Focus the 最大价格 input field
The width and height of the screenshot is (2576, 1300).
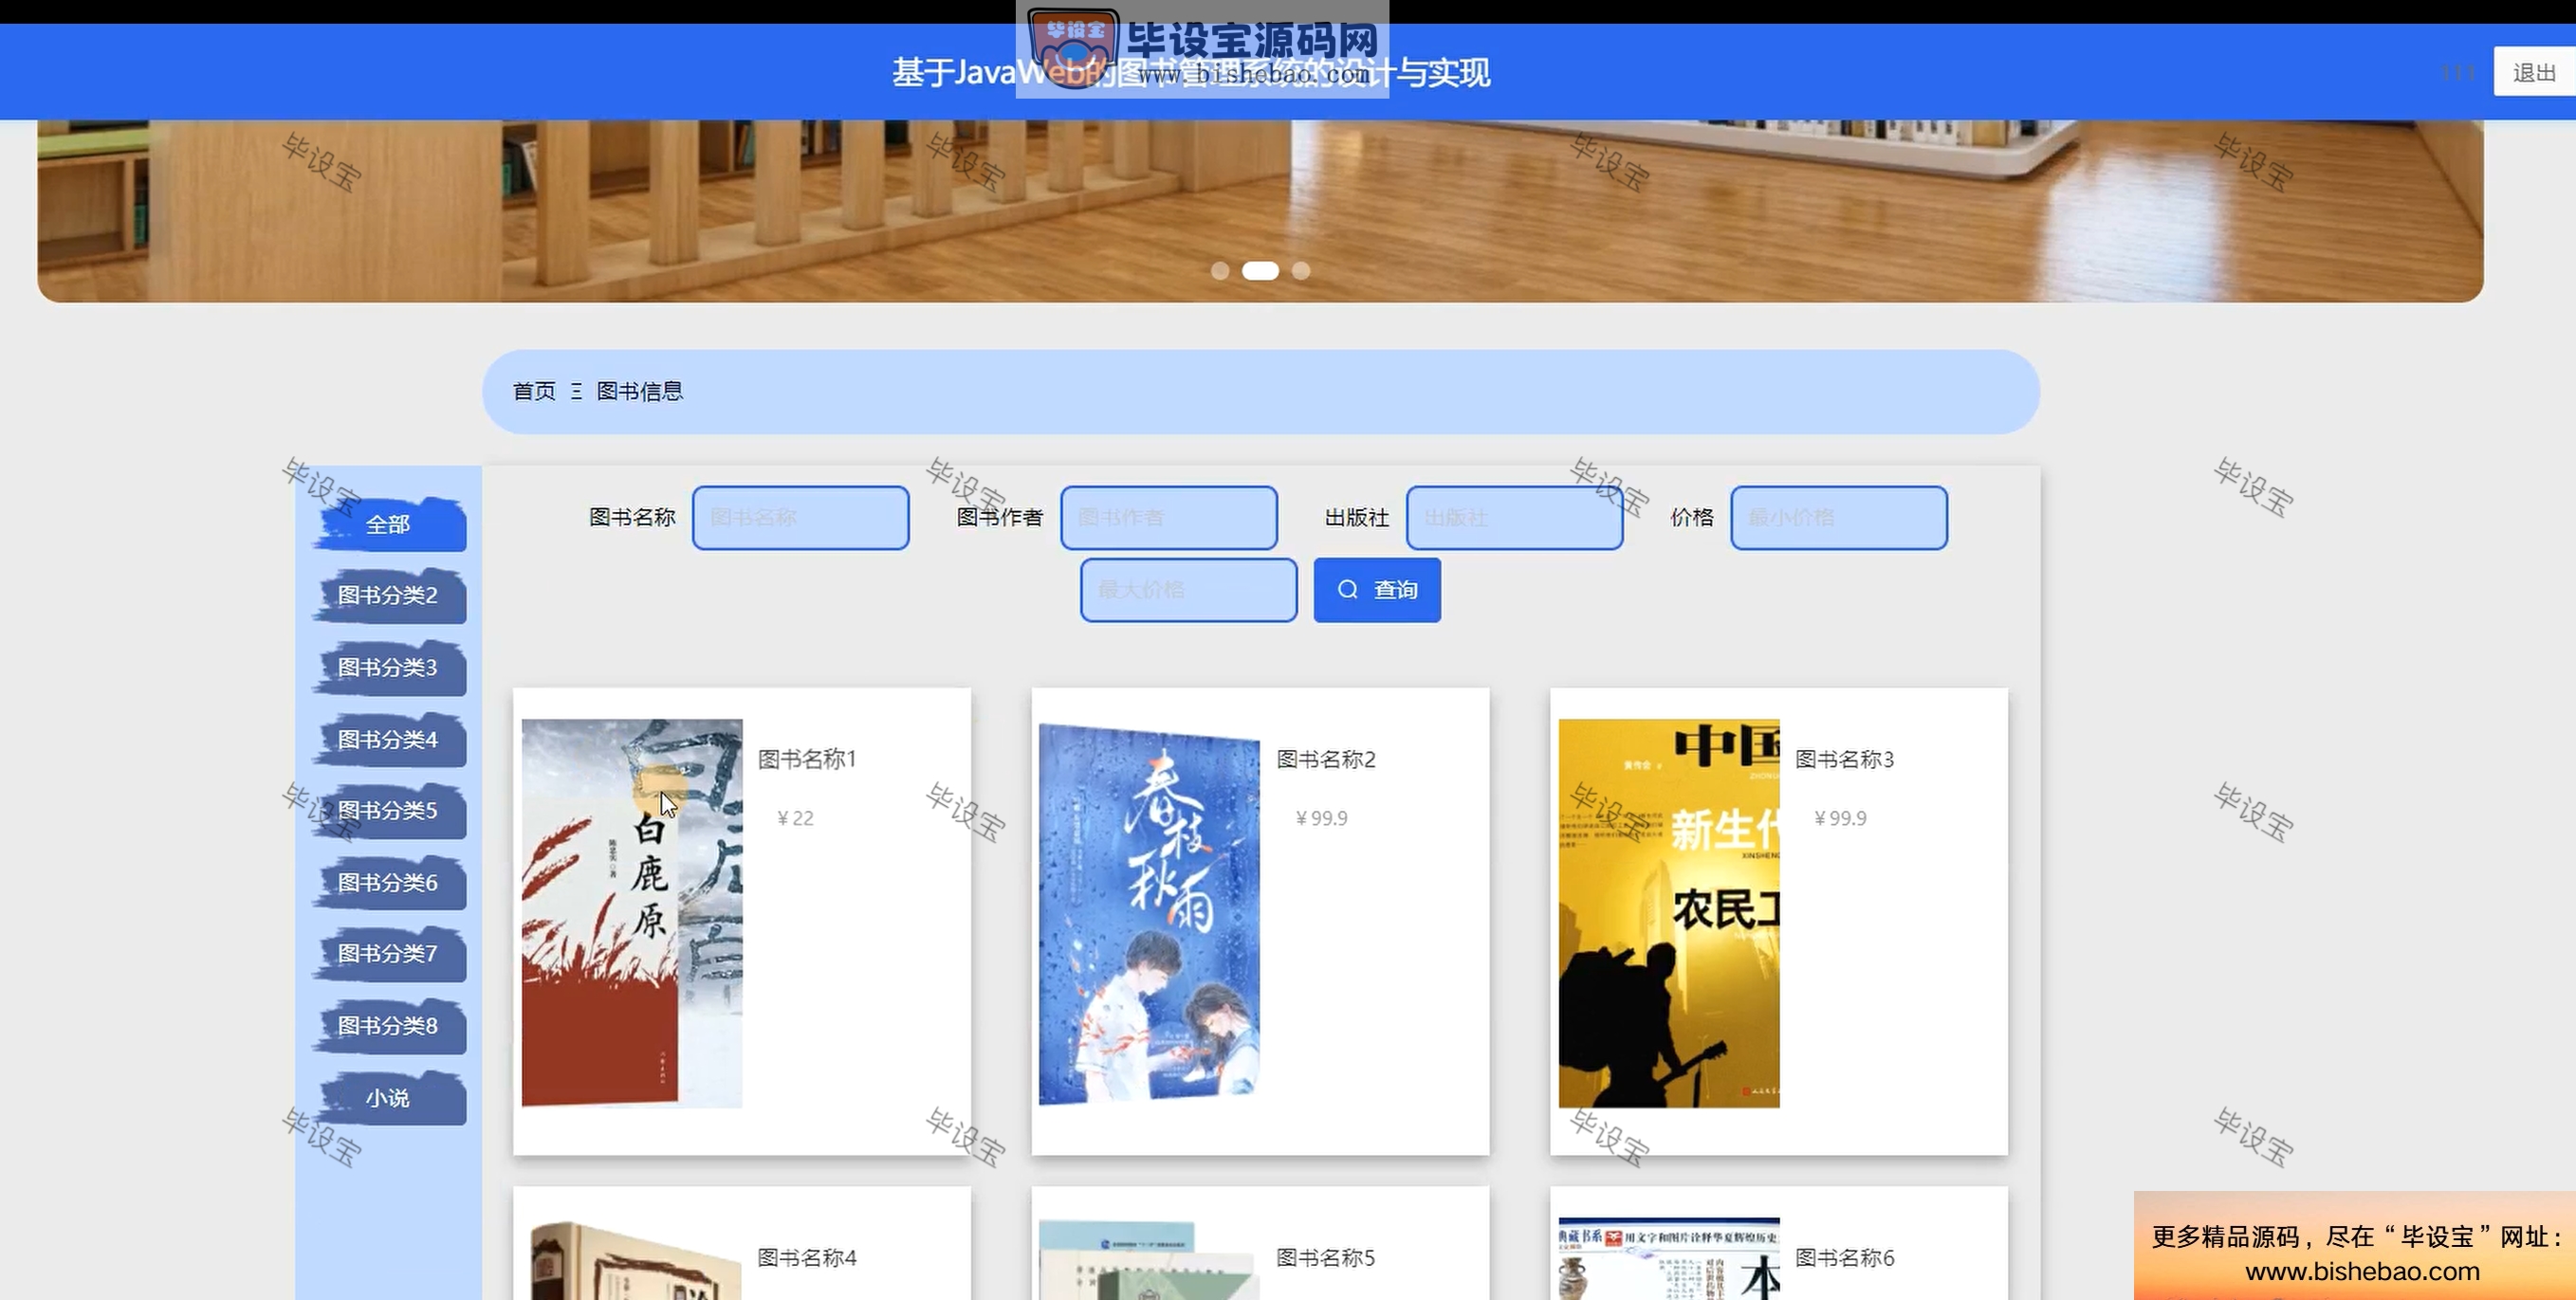coord(1189,590)
